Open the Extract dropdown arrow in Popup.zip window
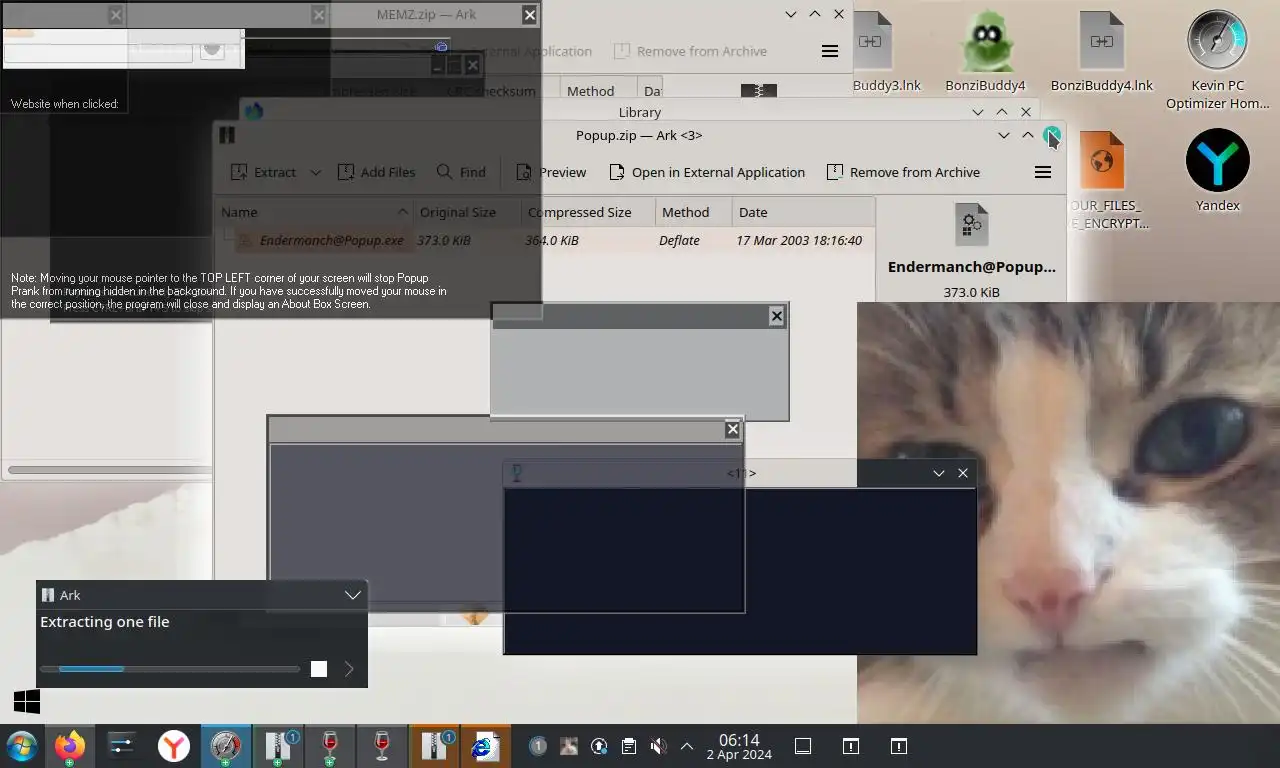Image resolution: width=1280 pixels, height=768 pixels. [x=315, y=172]
